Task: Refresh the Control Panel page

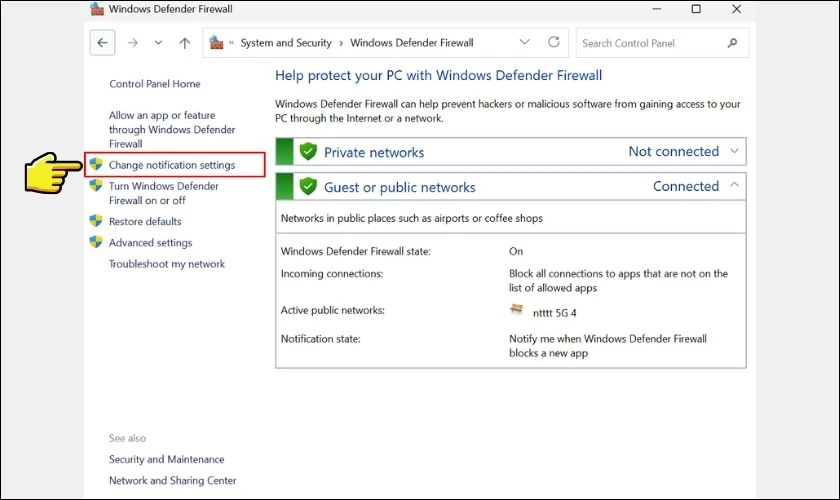Action: tap(554, 42)
